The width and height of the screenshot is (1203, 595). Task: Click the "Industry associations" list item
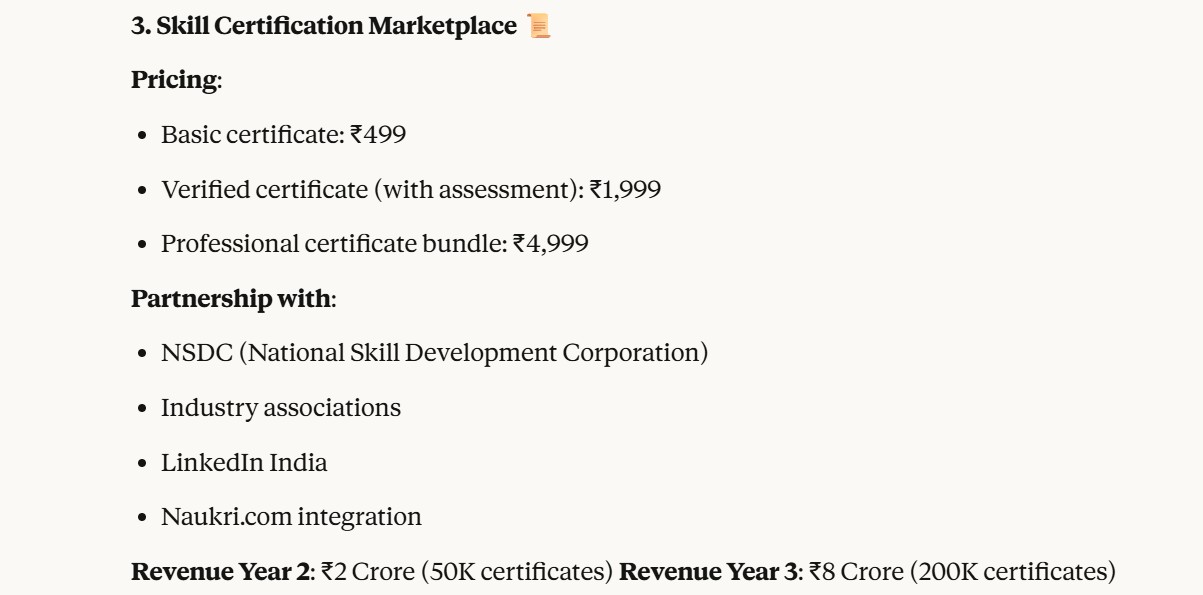pyautogui.click(x=281, y=408)
